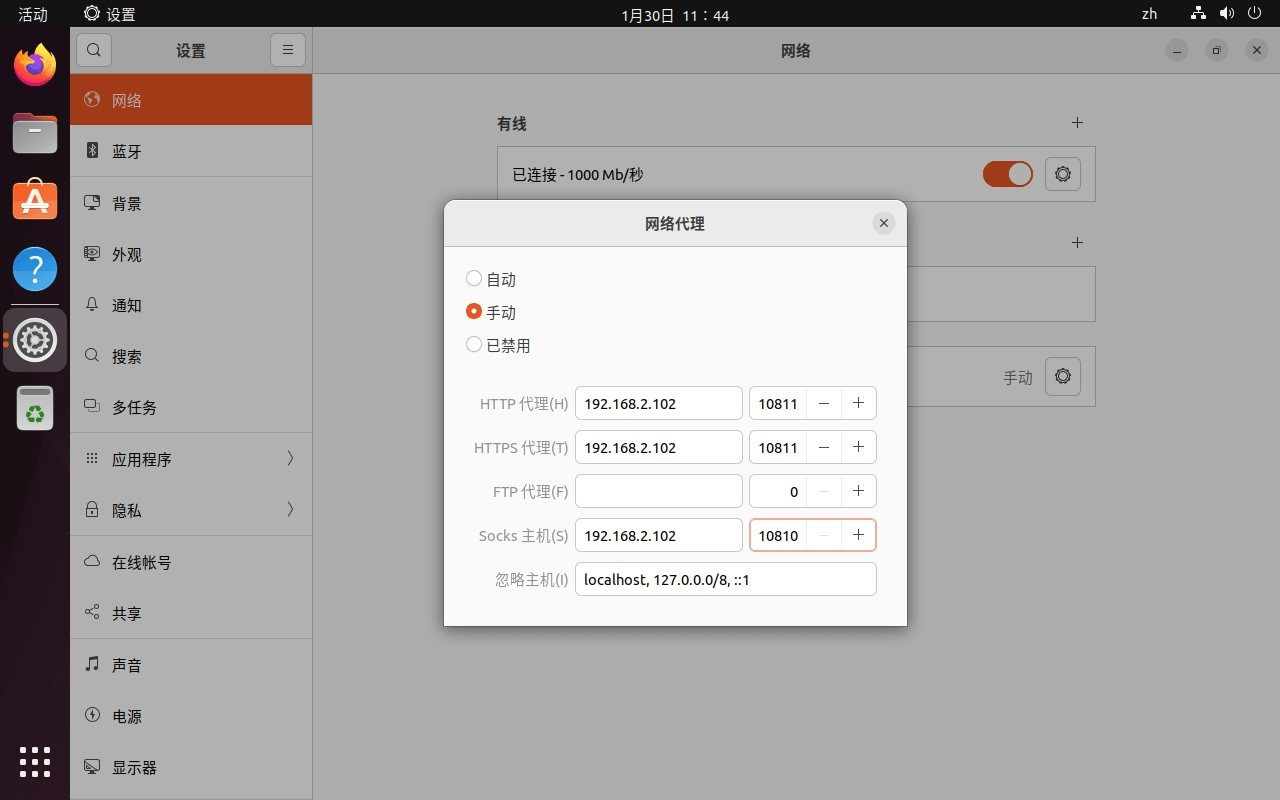Expand the 隐私 settings category

(190, 510)
